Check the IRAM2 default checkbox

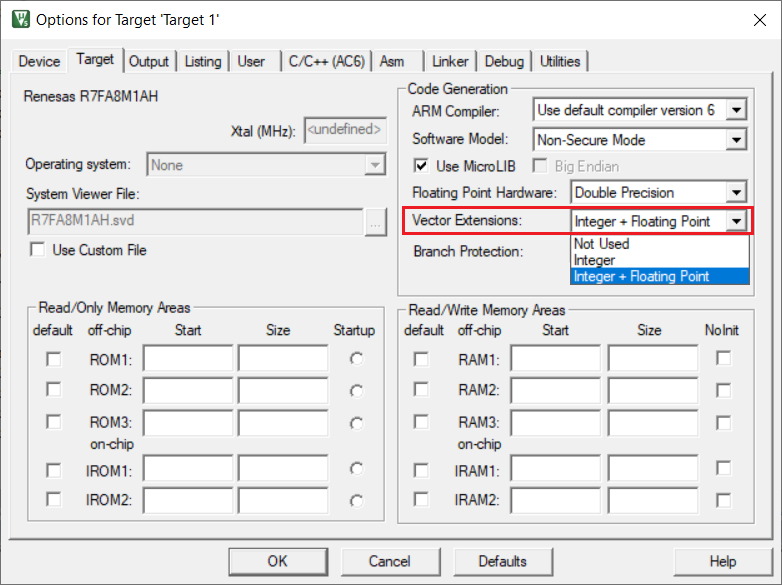click(x=421, y=499)
